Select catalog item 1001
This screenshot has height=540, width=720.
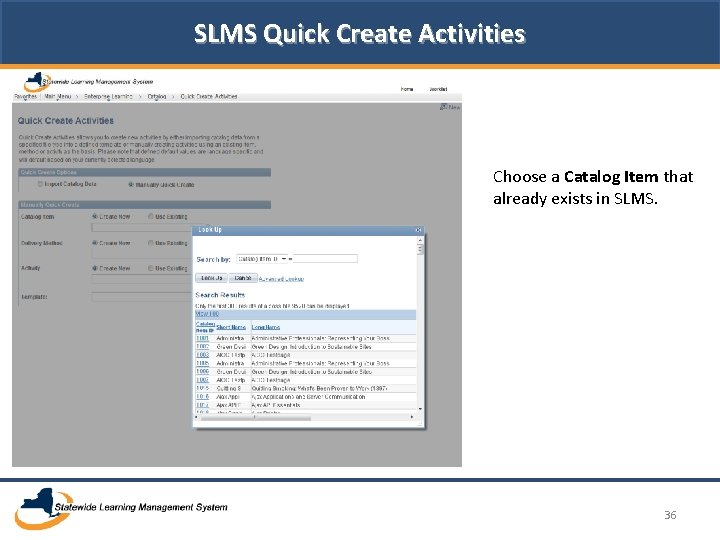coord(202,338)
